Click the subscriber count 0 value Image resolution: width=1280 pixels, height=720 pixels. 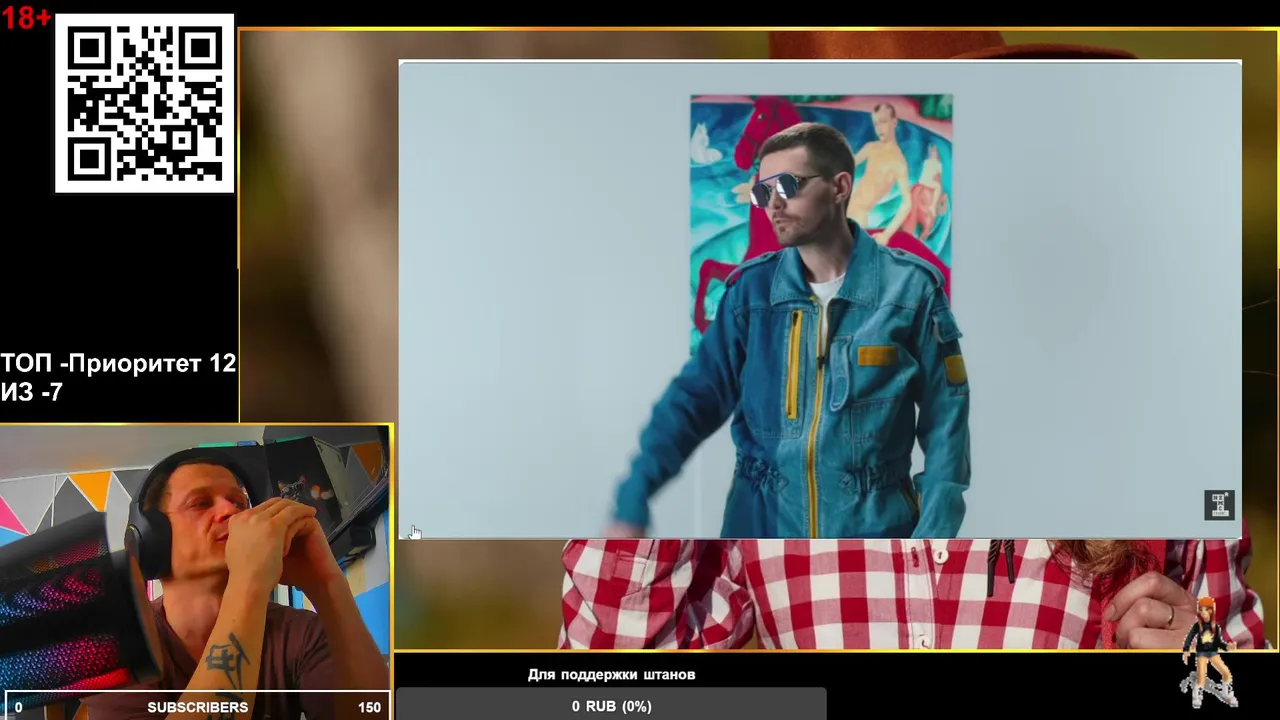[18, 707]
